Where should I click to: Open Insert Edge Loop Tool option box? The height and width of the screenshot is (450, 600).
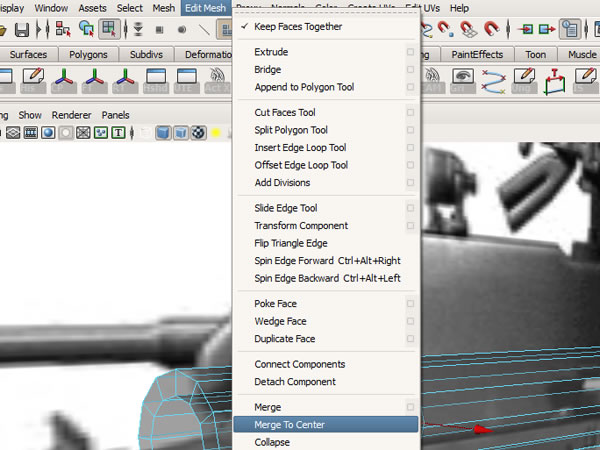[x=410, y=147]
